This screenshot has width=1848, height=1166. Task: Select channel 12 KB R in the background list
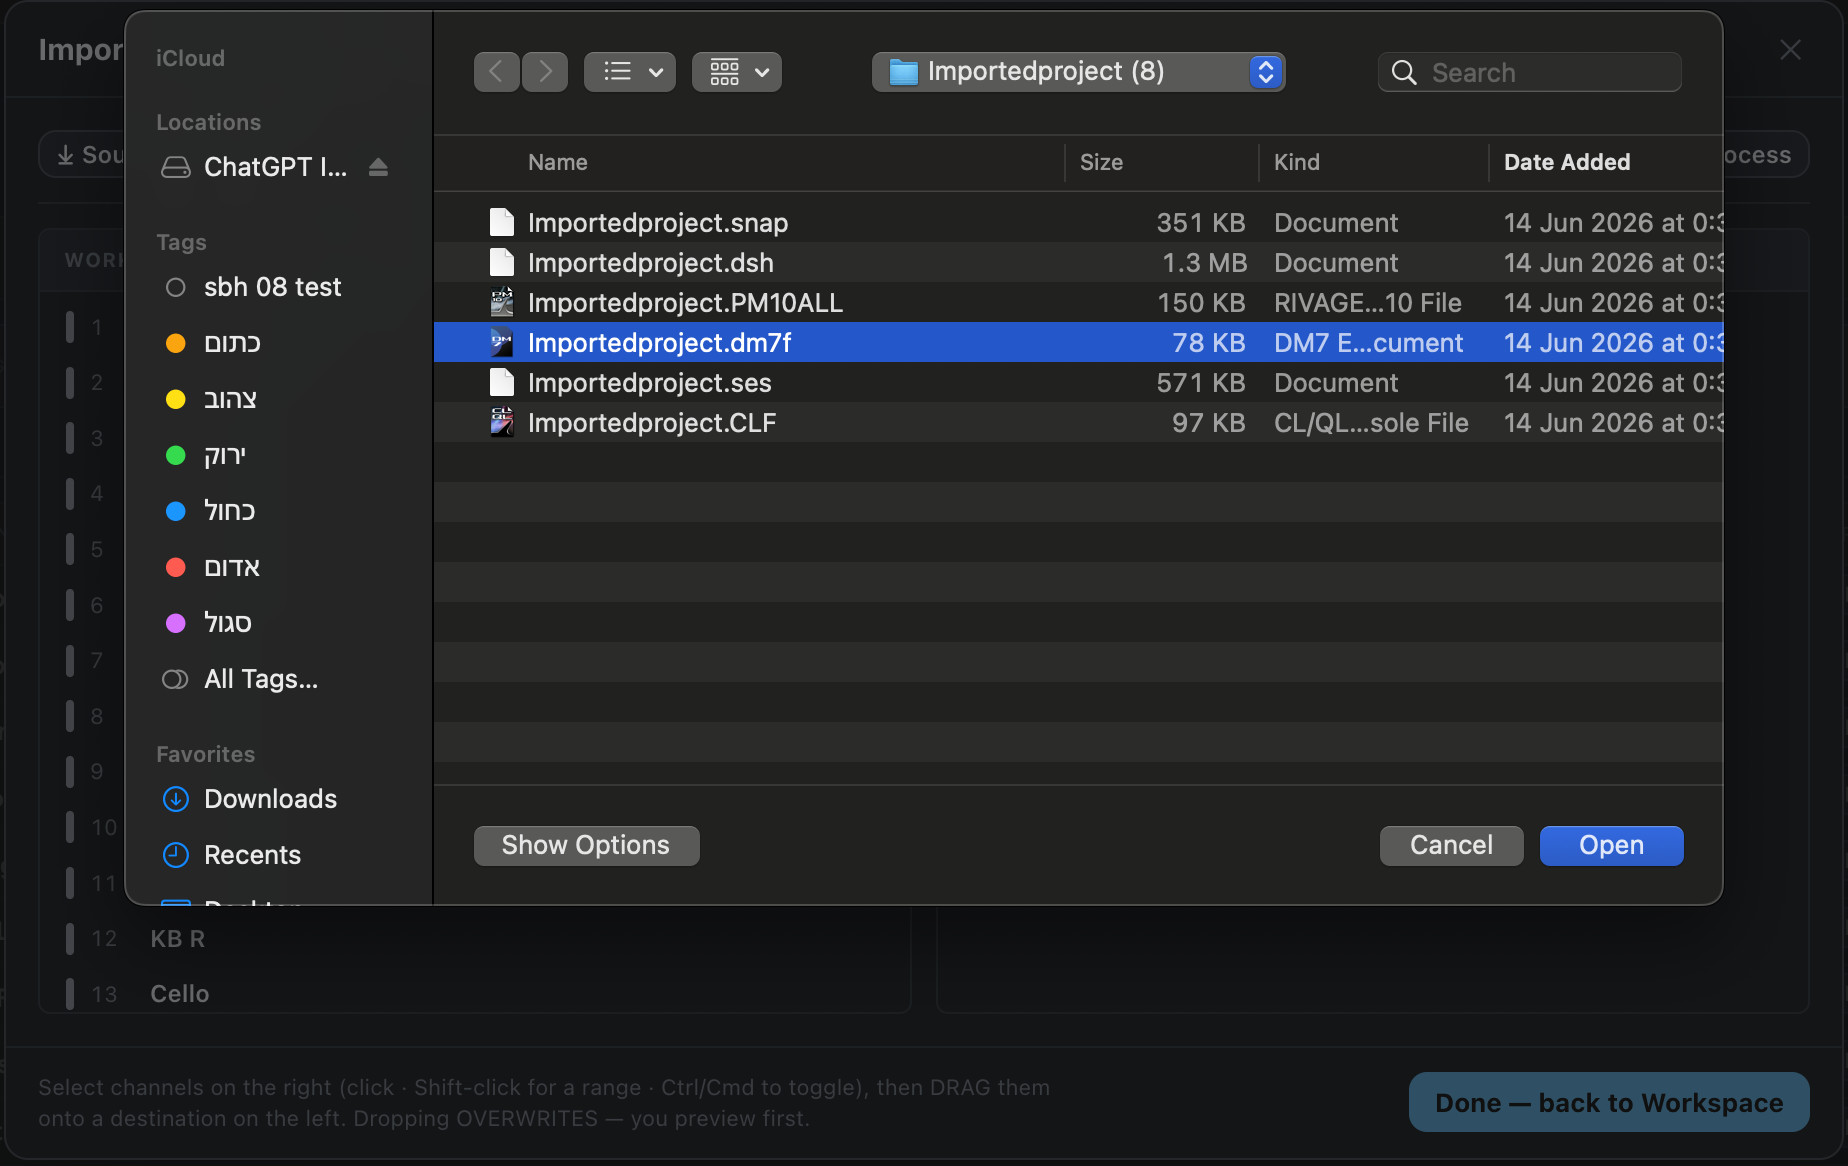(x=475, y=938)
